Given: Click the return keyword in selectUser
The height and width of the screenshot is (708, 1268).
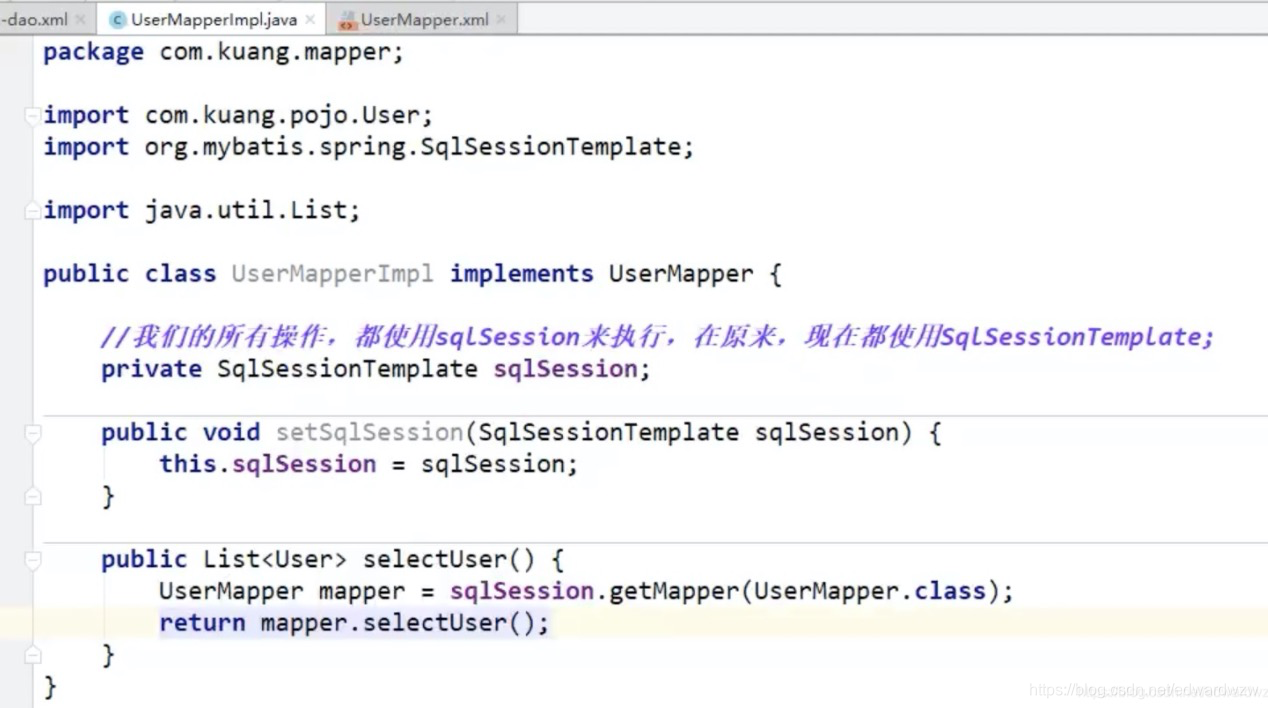Looking at the screenshot, I should (202, 624).
